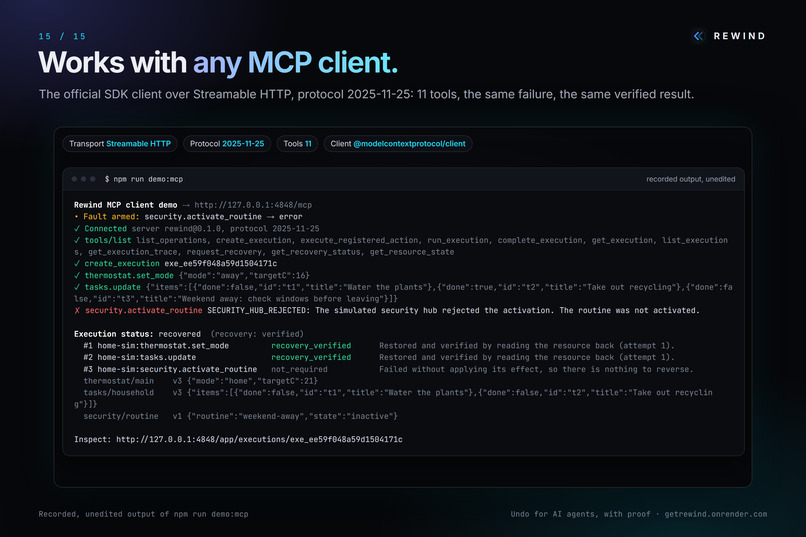Click the slide counter '15 / 15'
The width and height of the screenshot is (806, 537).
tap(62, 36)
